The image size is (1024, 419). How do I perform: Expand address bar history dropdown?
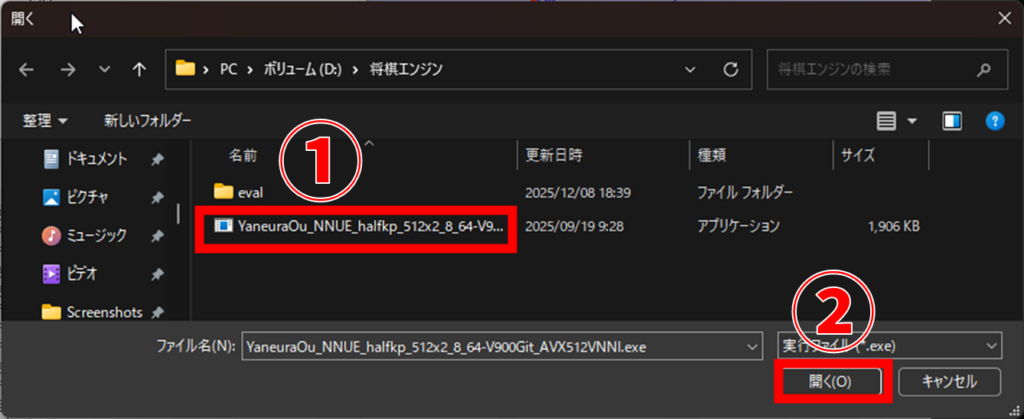click(690, 70)
